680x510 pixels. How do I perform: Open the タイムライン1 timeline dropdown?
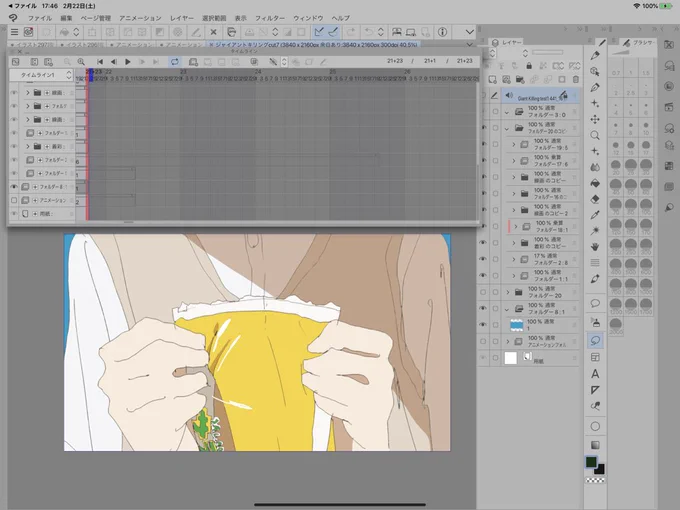tap(41, 75)
